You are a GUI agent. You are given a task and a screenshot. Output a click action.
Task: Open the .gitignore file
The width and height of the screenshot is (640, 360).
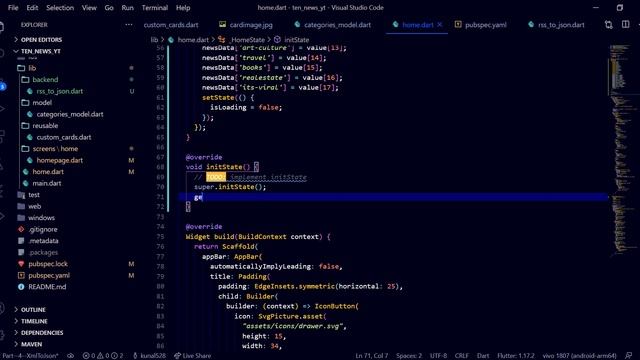pos(43,229)
